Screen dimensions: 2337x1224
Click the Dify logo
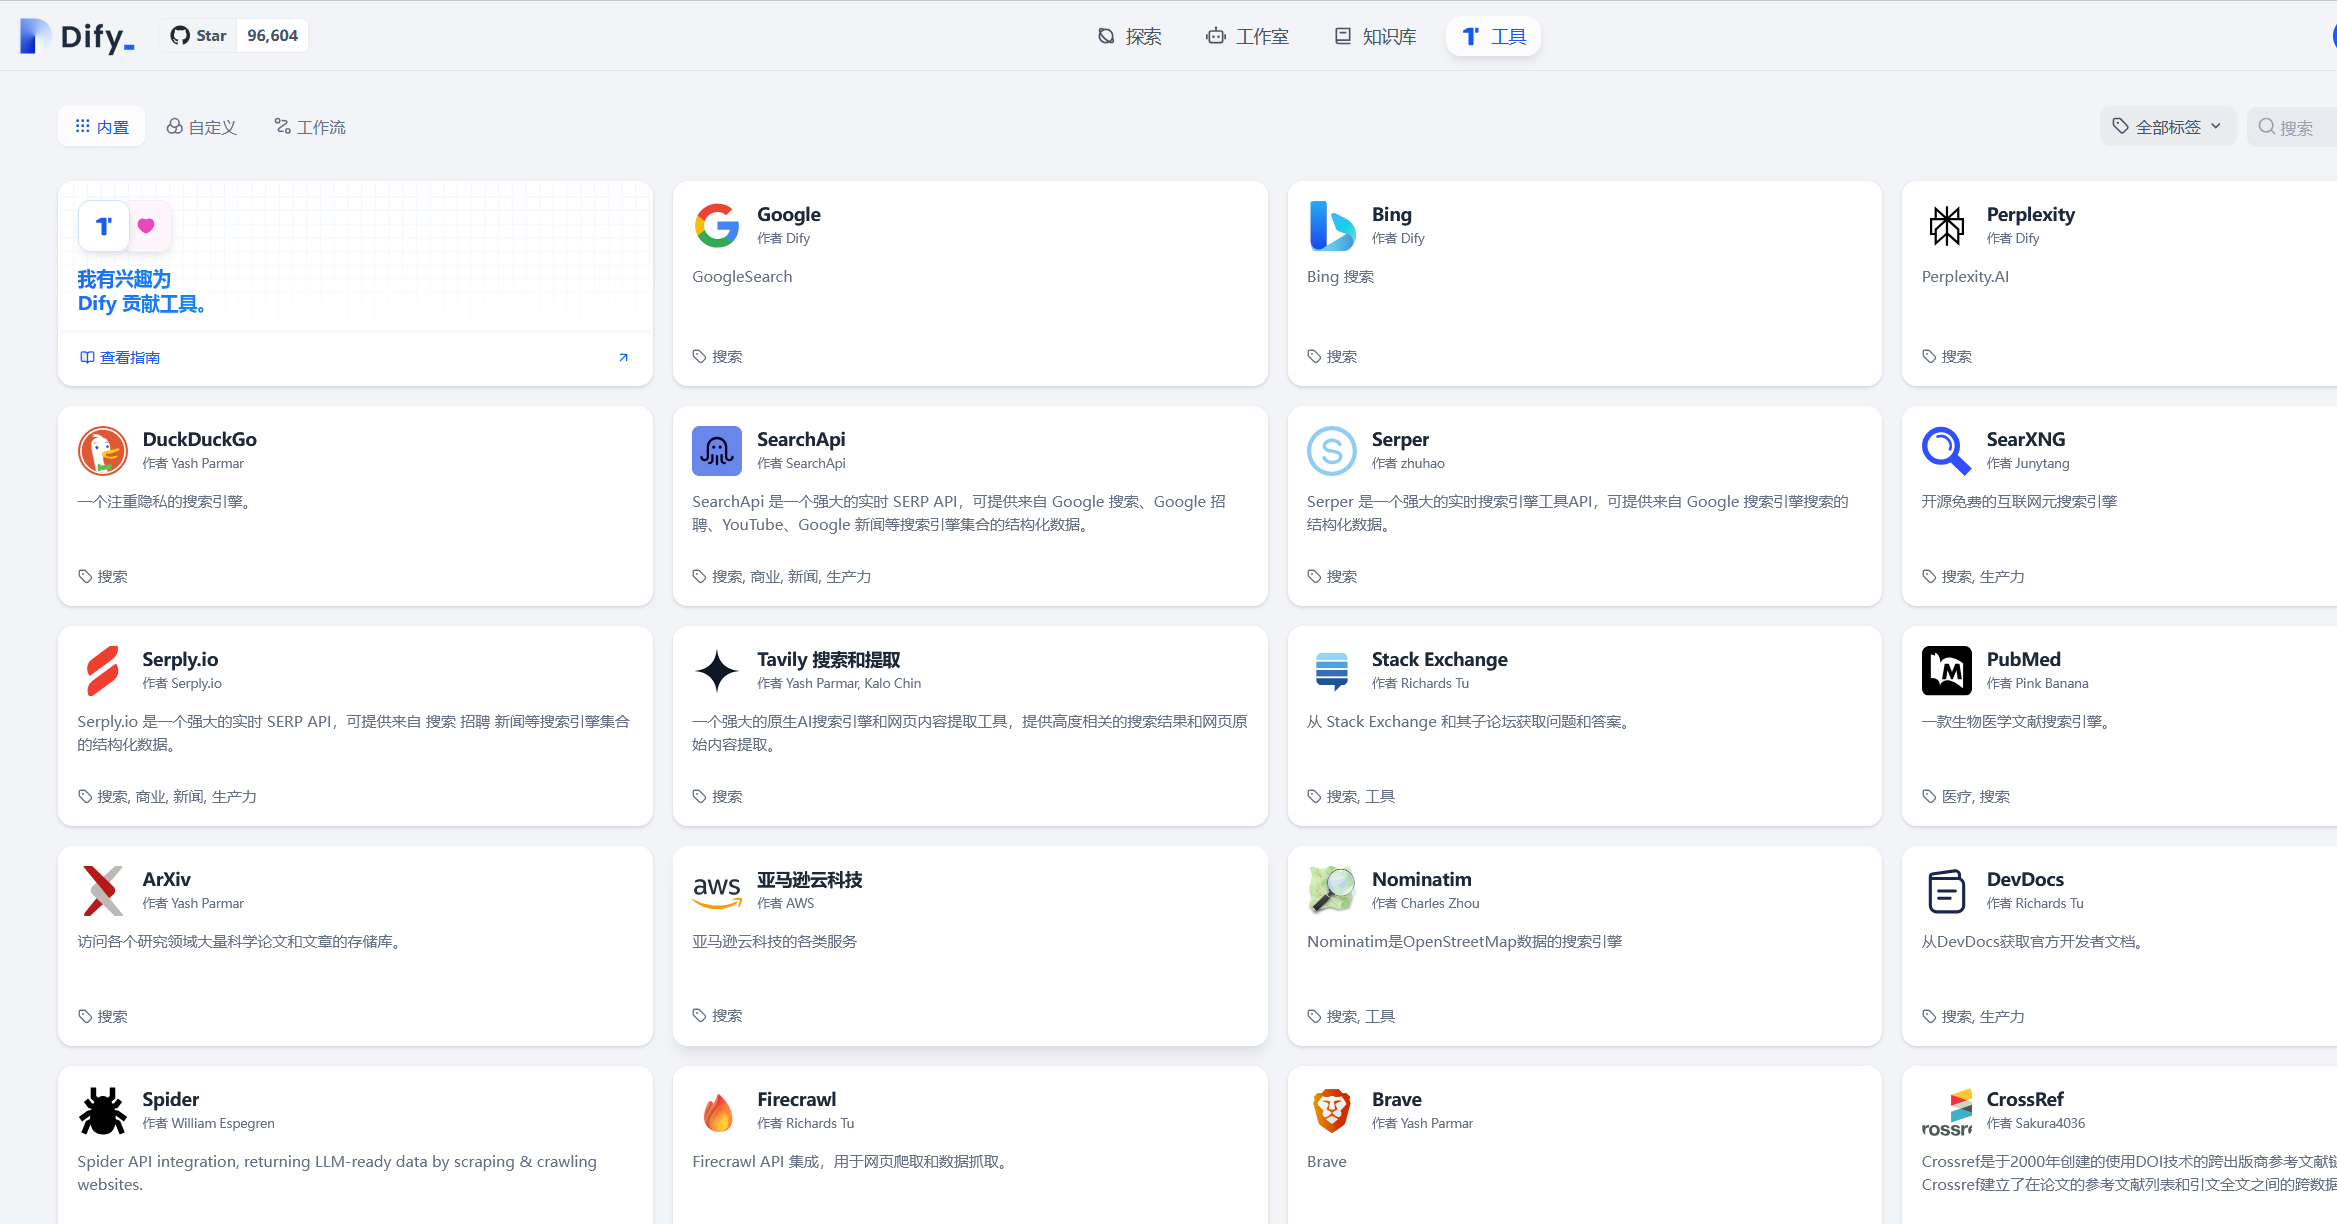77,36
